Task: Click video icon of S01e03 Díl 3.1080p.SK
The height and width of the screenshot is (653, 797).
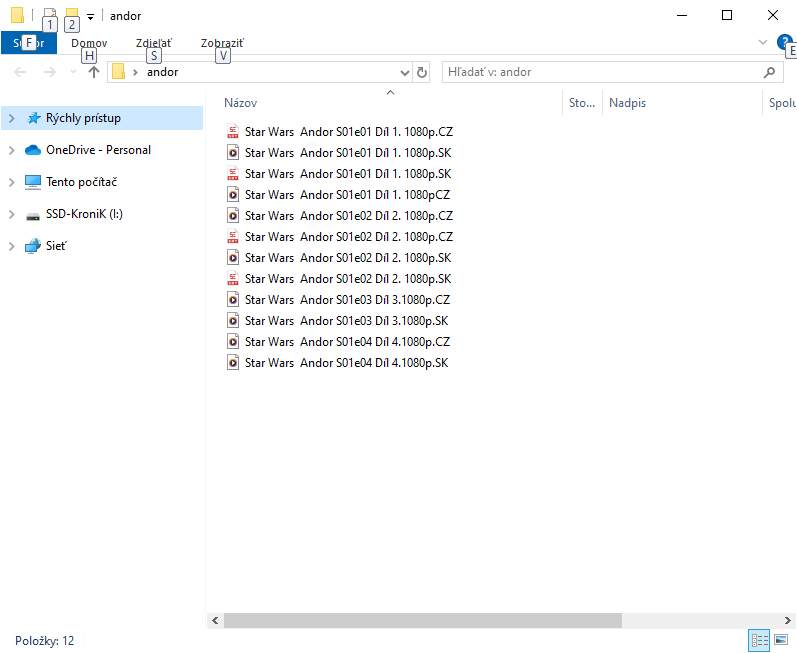Action: pyautogui.click(x=233, y=321)
